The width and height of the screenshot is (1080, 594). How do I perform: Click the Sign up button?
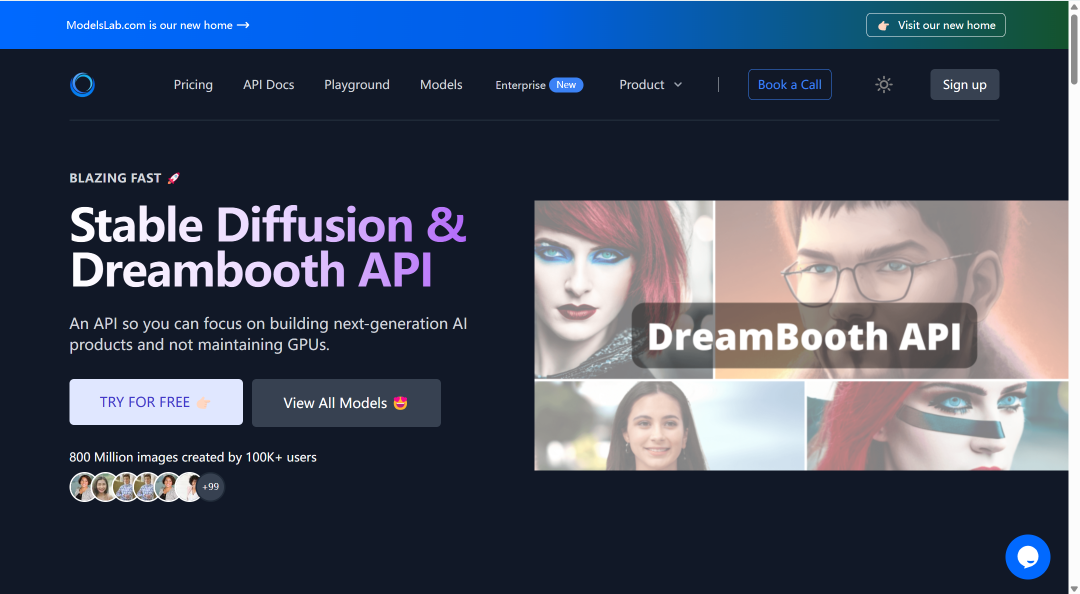click(x=964, y=85)
